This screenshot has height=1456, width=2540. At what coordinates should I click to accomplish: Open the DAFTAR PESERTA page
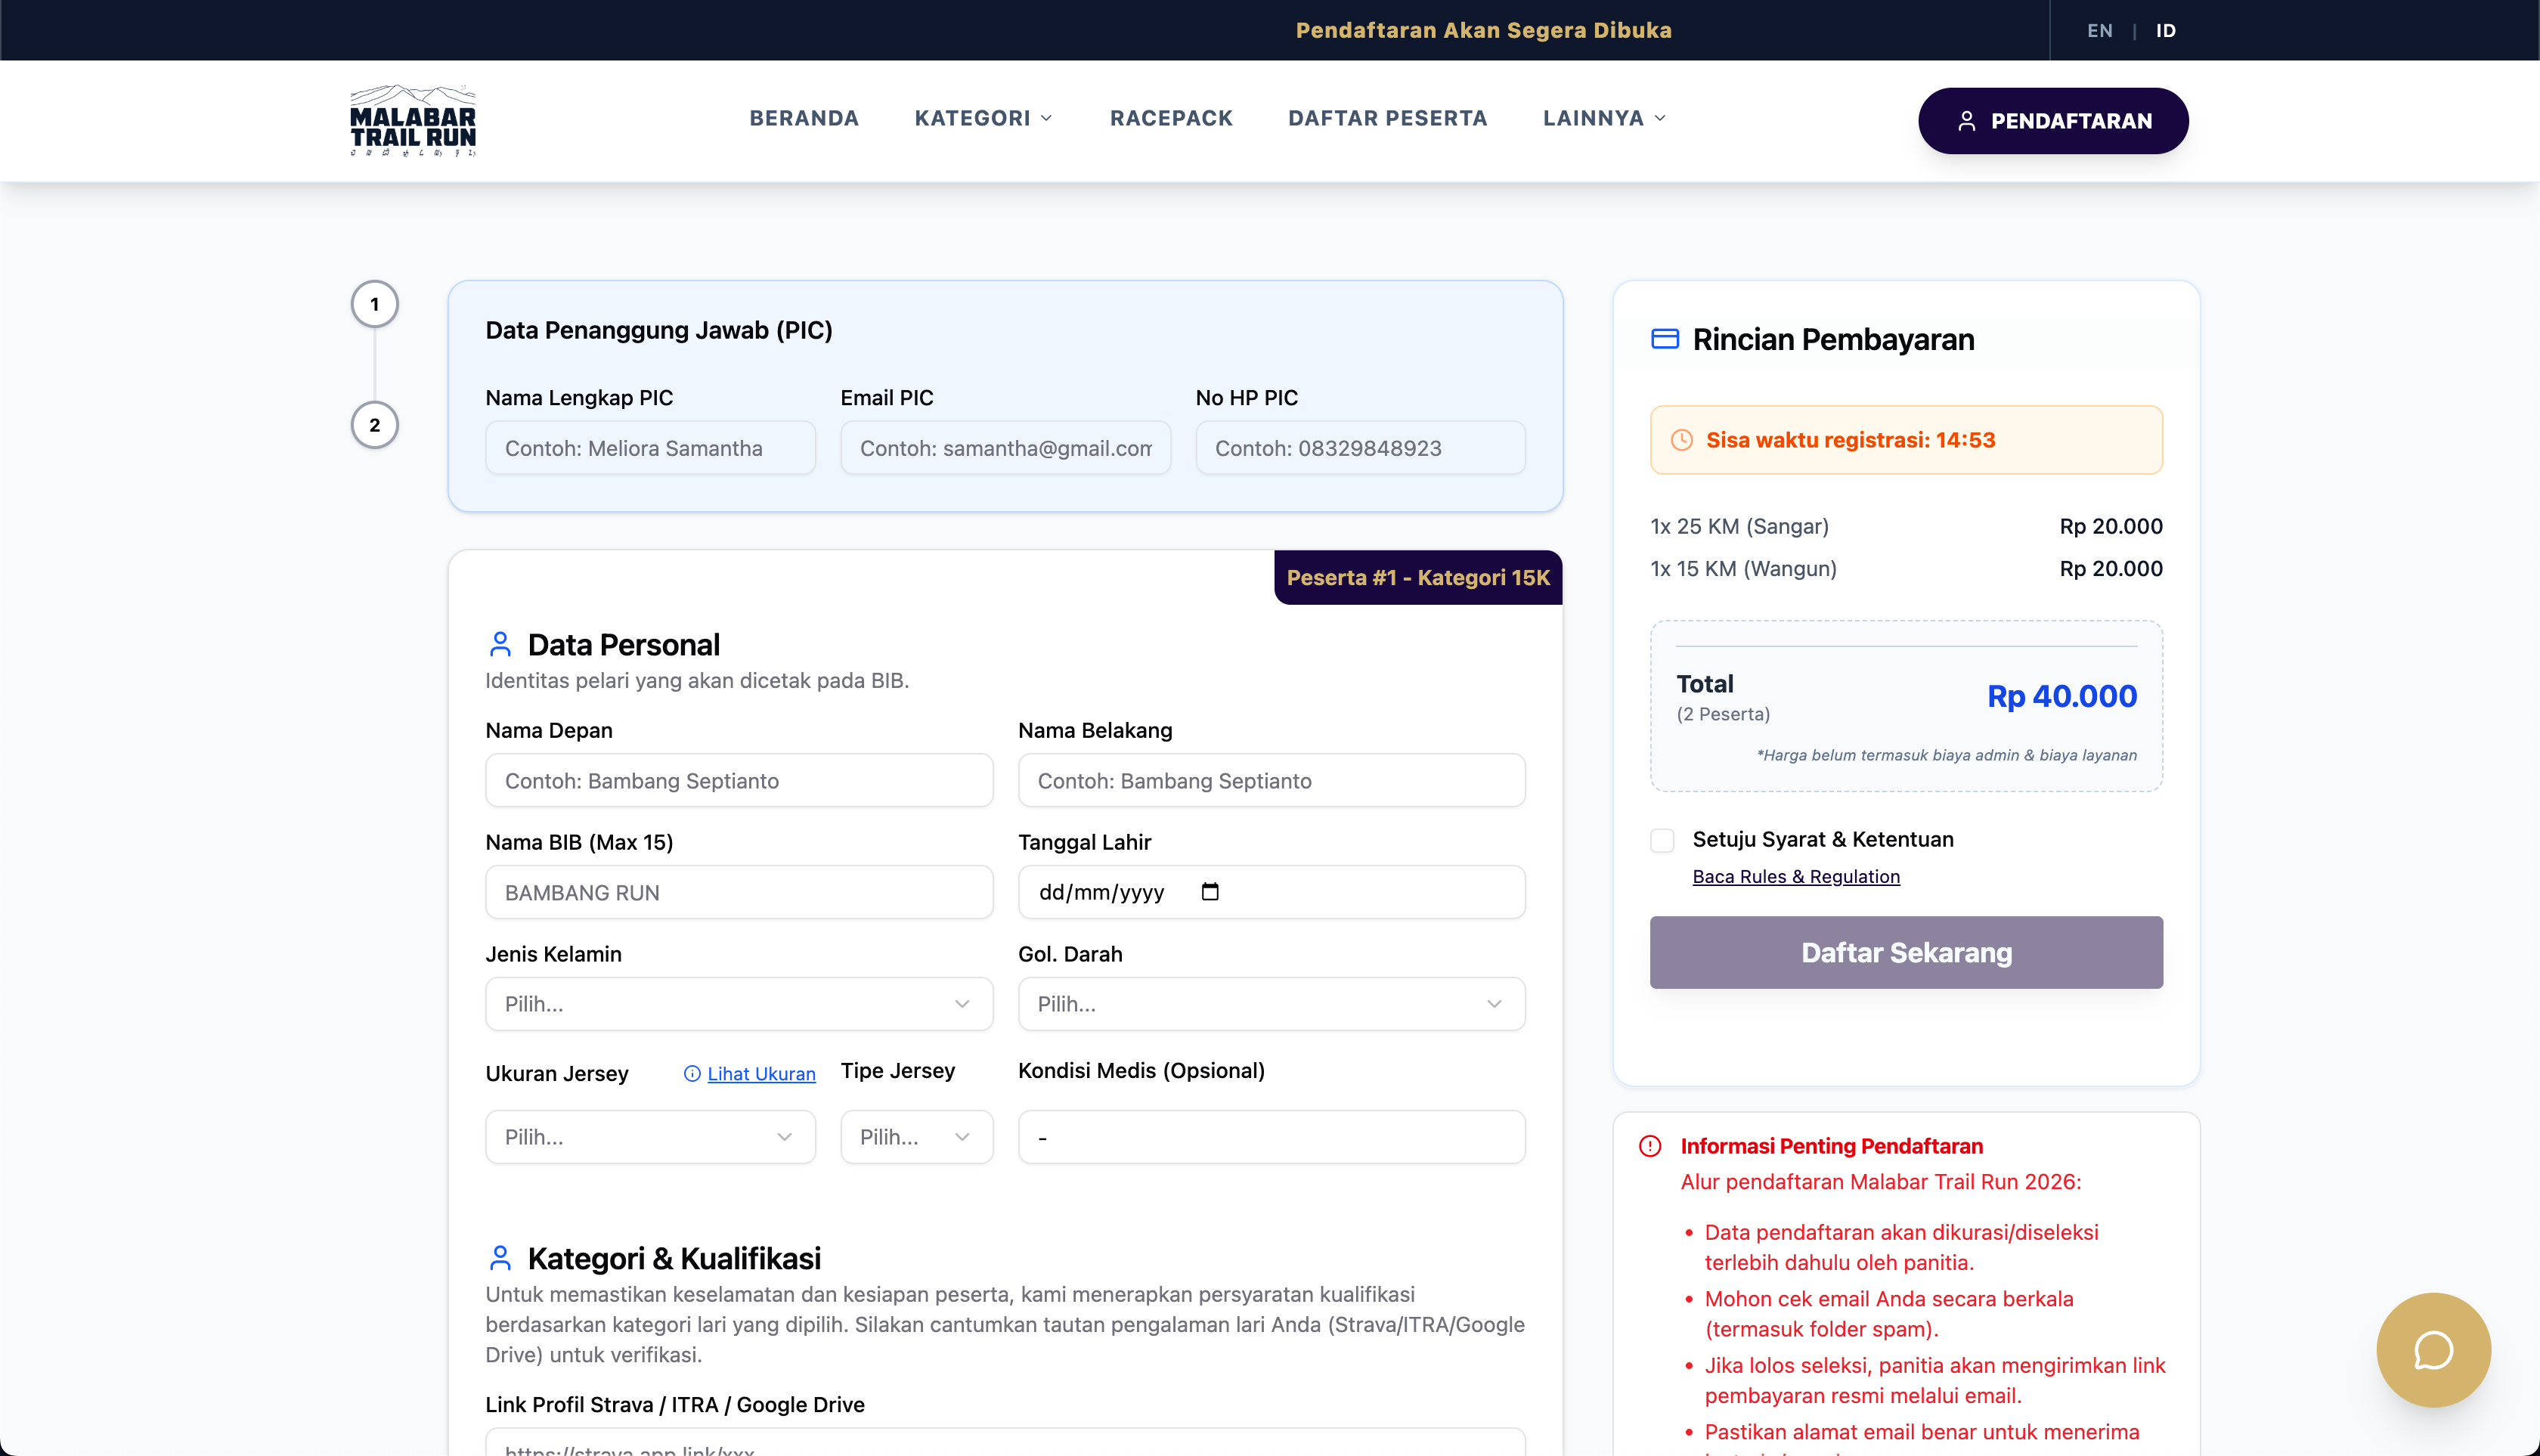coord(1387,118)
